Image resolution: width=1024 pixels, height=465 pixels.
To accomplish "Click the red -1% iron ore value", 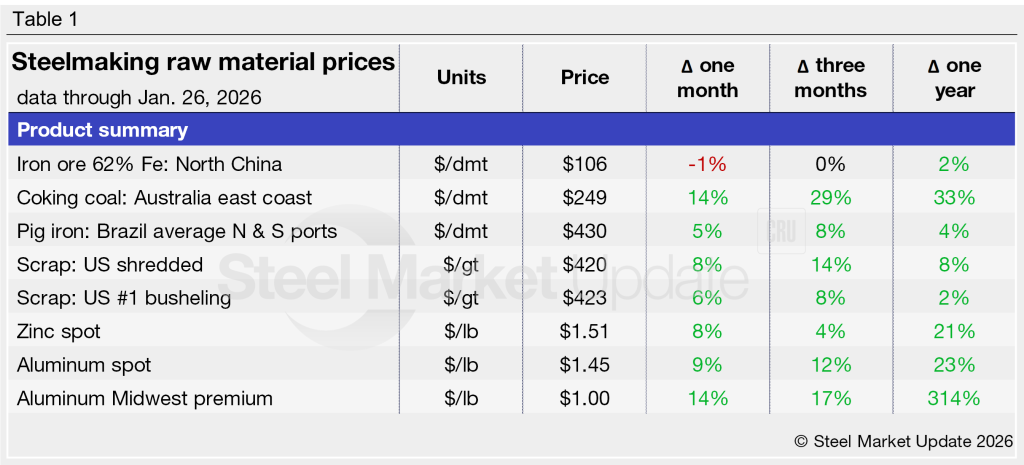I will (707, 164).
